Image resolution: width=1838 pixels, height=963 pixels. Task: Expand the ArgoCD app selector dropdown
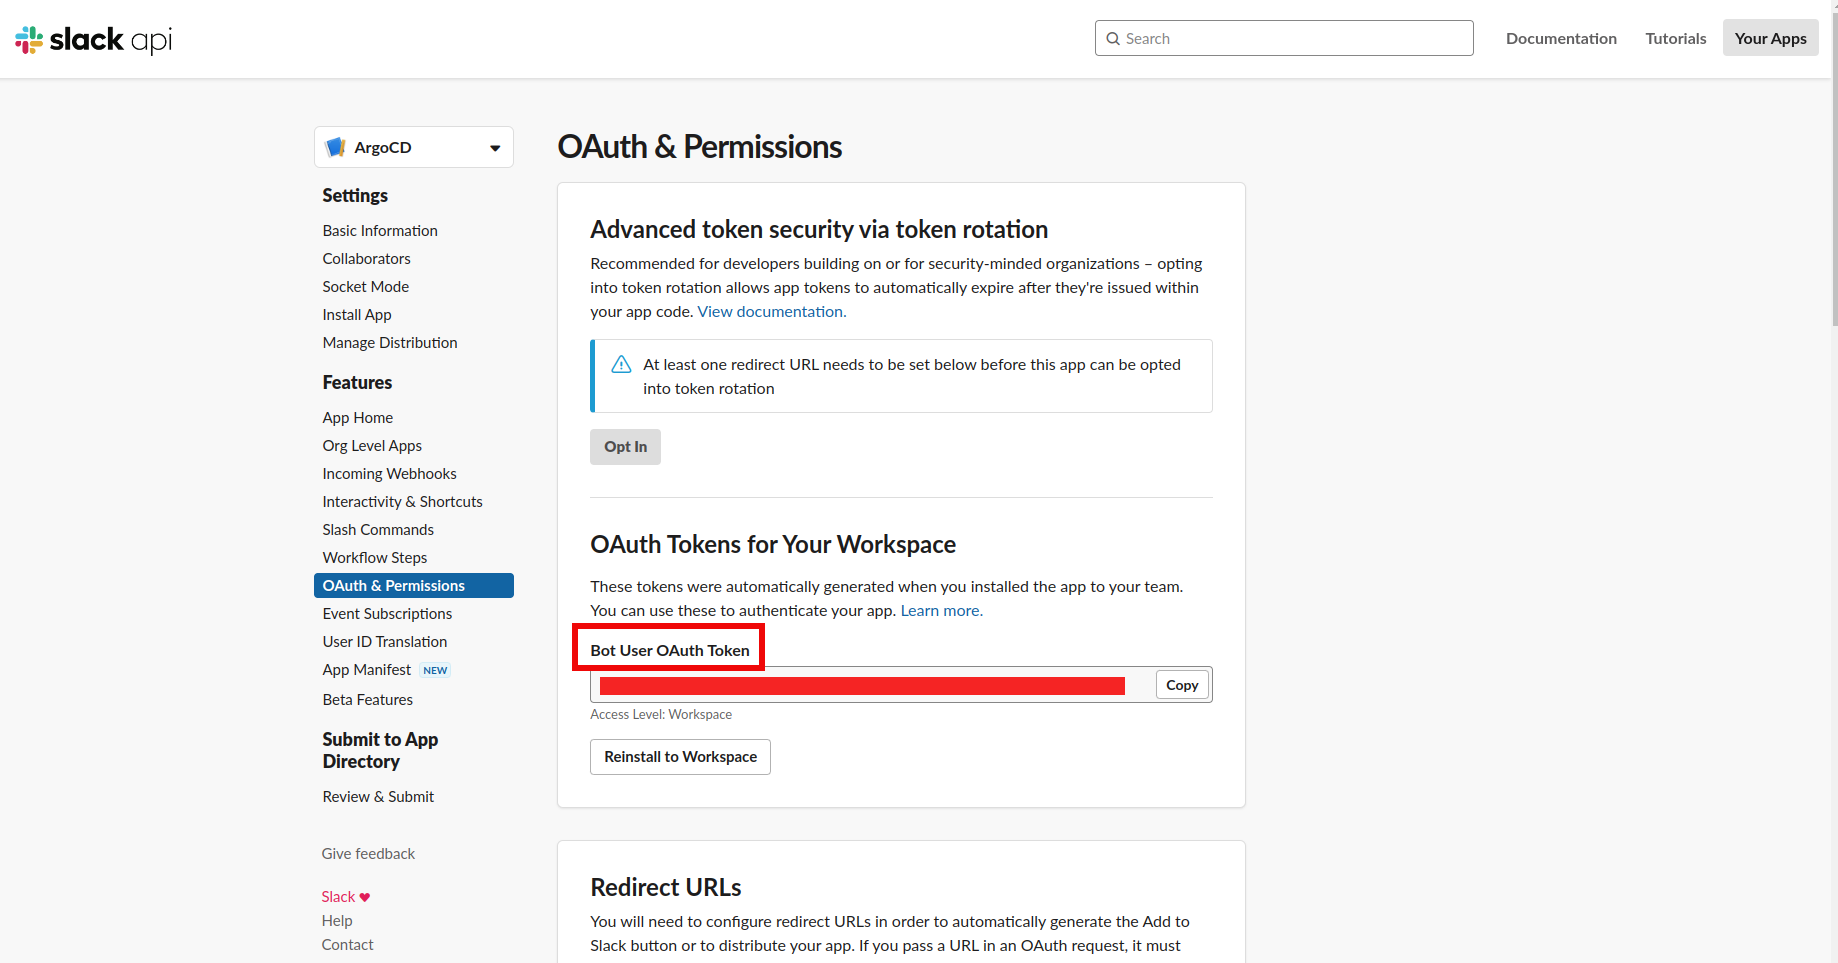414,147
